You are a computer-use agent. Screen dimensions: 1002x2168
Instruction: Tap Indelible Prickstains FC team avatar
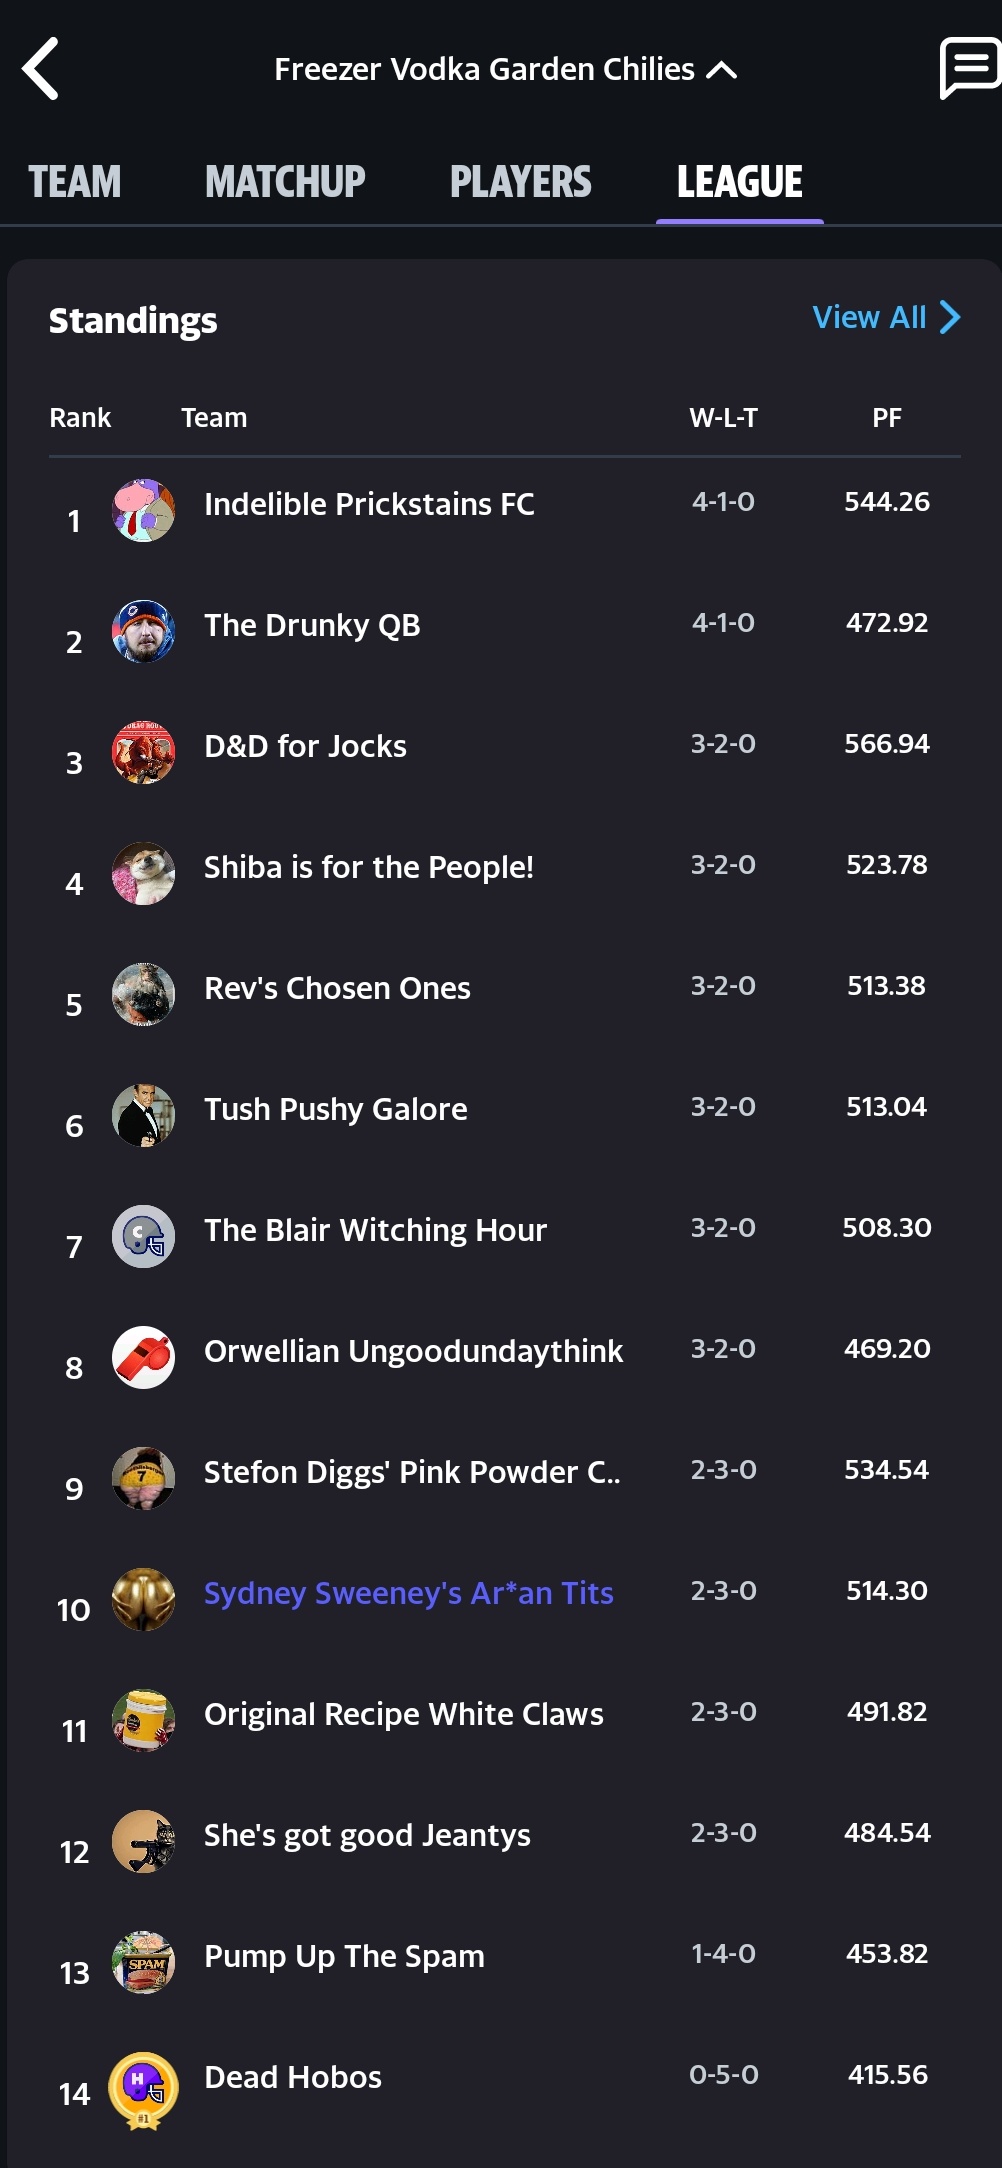point(143,510)
